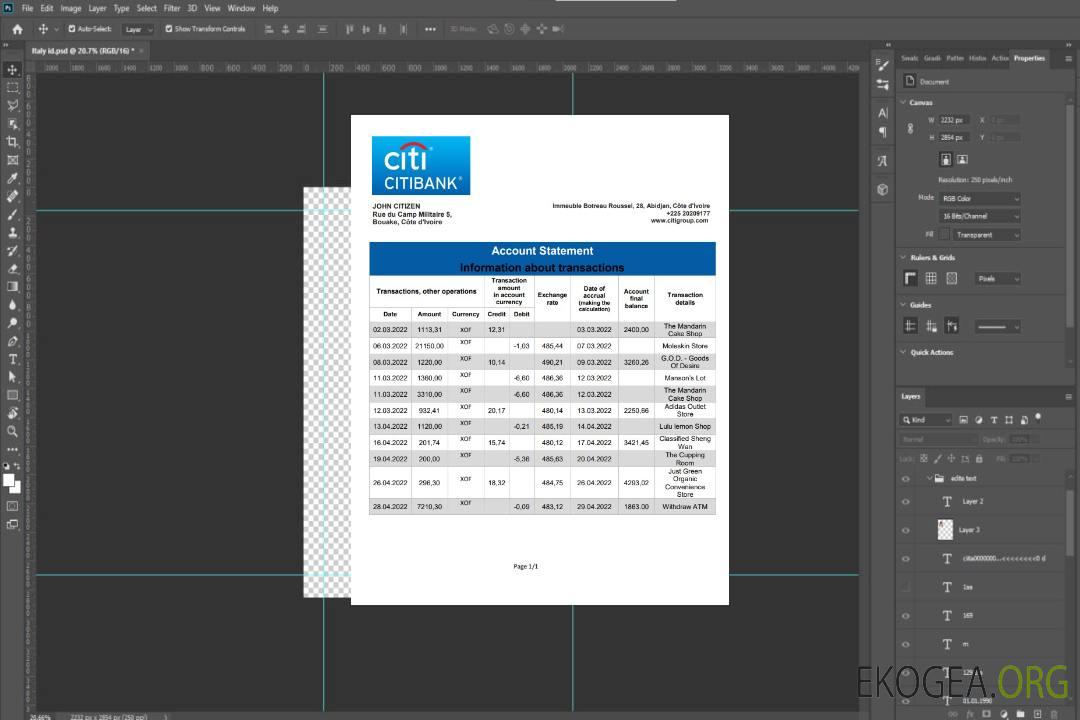
Task: Open the guide line style dropdown
Action: point(997,327)
